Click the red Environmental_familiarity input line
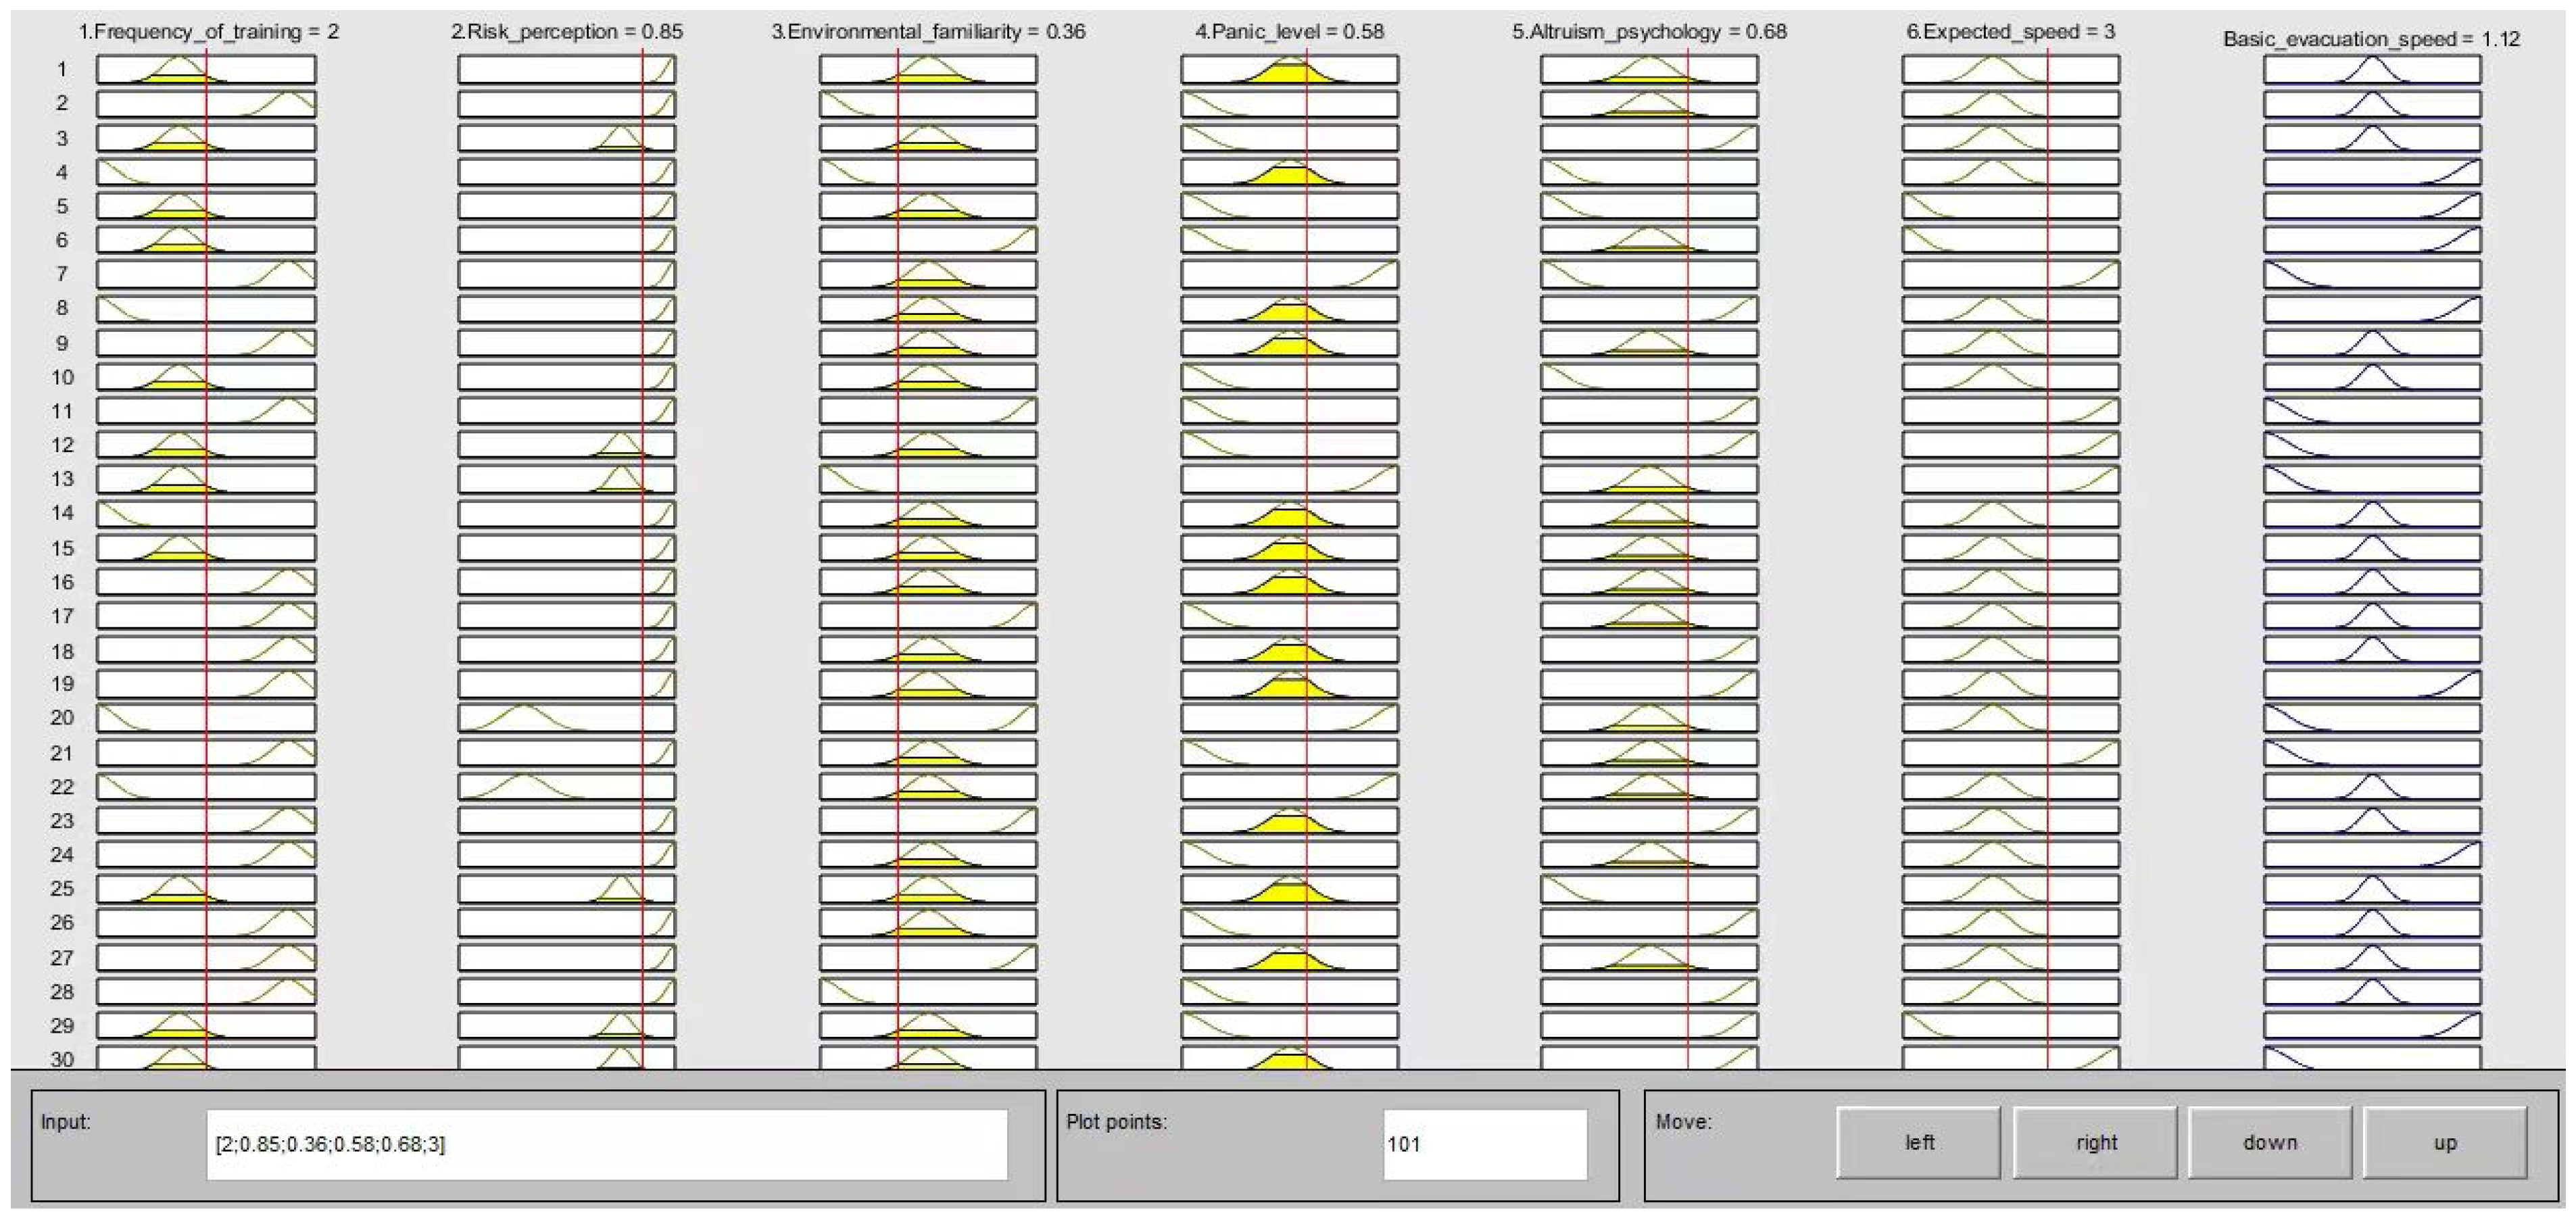The width and height of the screenshot is (2576, 1222). tap(898, 560)
